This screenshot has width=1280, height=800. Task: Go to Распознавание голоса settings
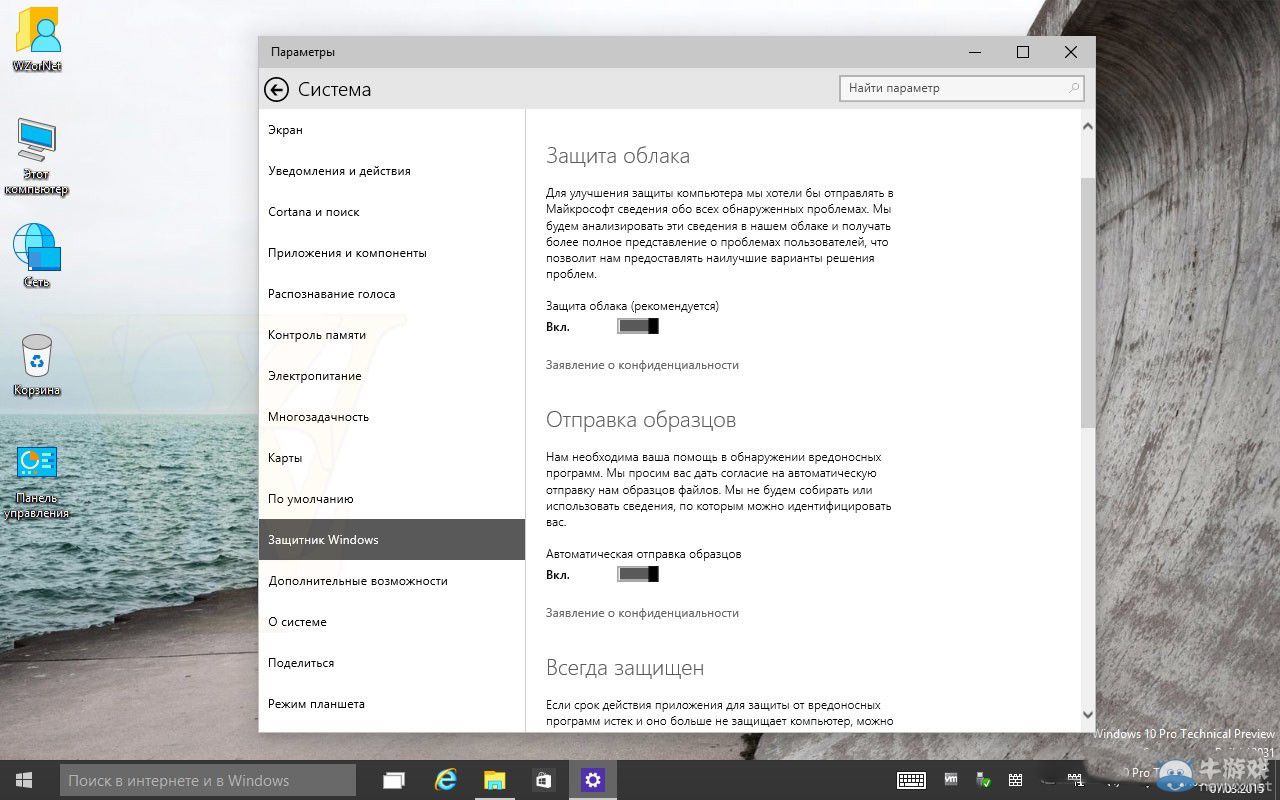pyautogui.click(x=392, y=294)
